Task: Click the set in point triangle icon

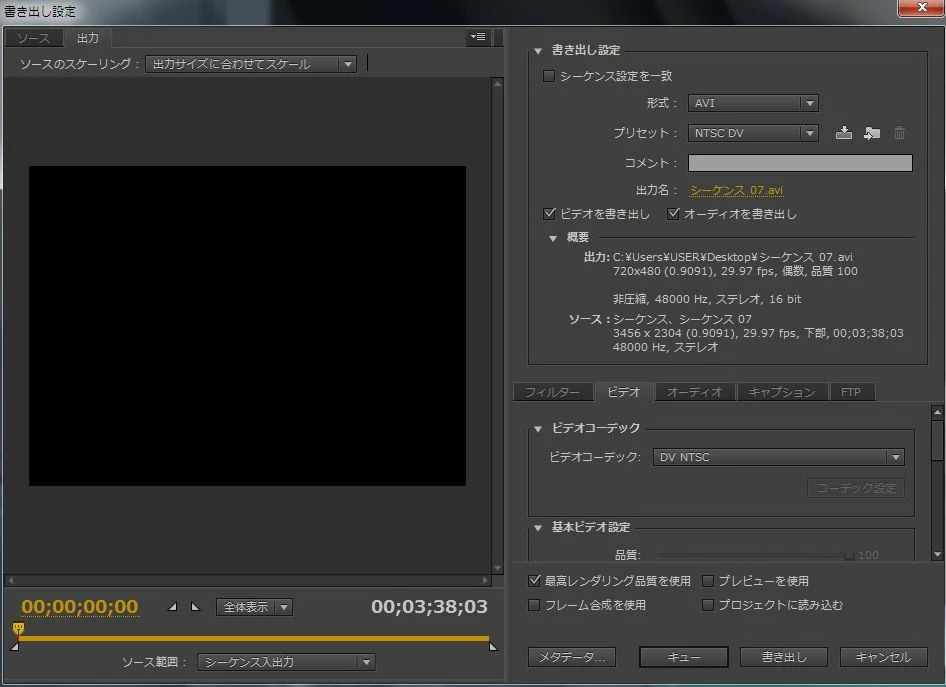Action: [x=173, y=607]
